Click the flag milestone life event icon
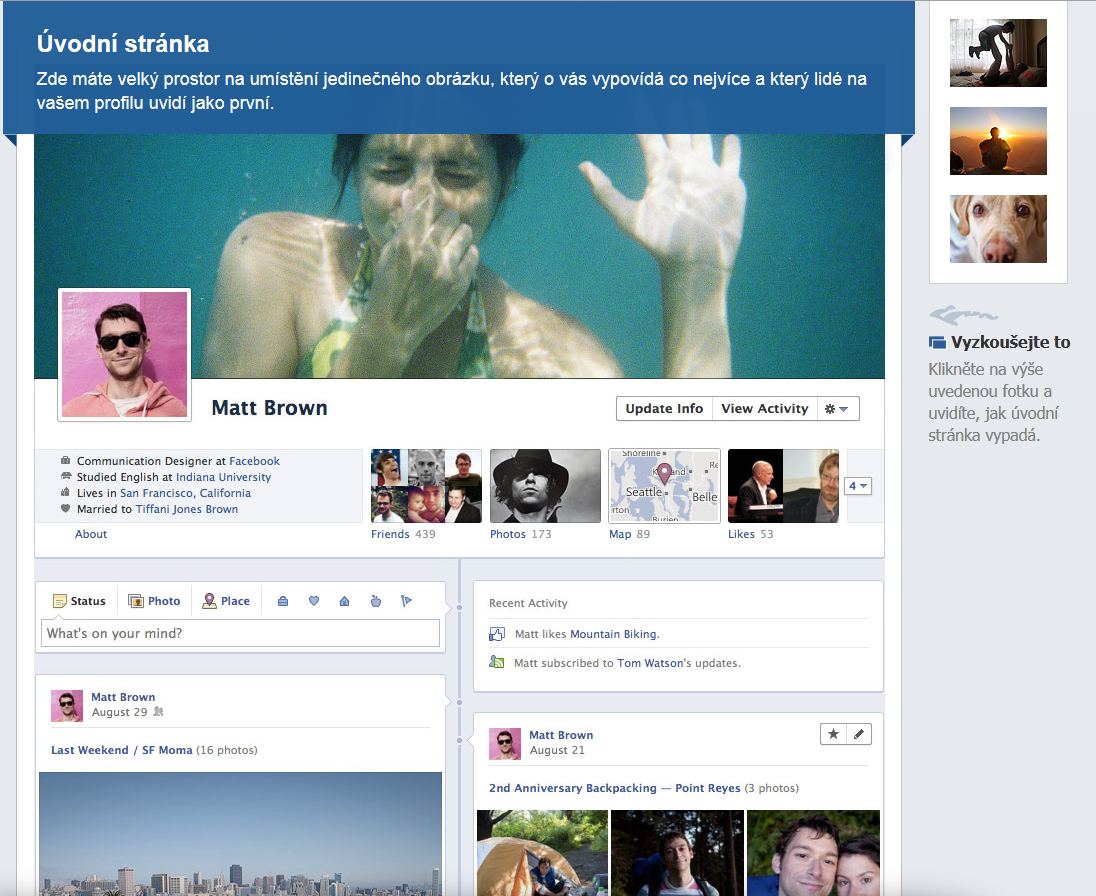 [x=406, y=601]
